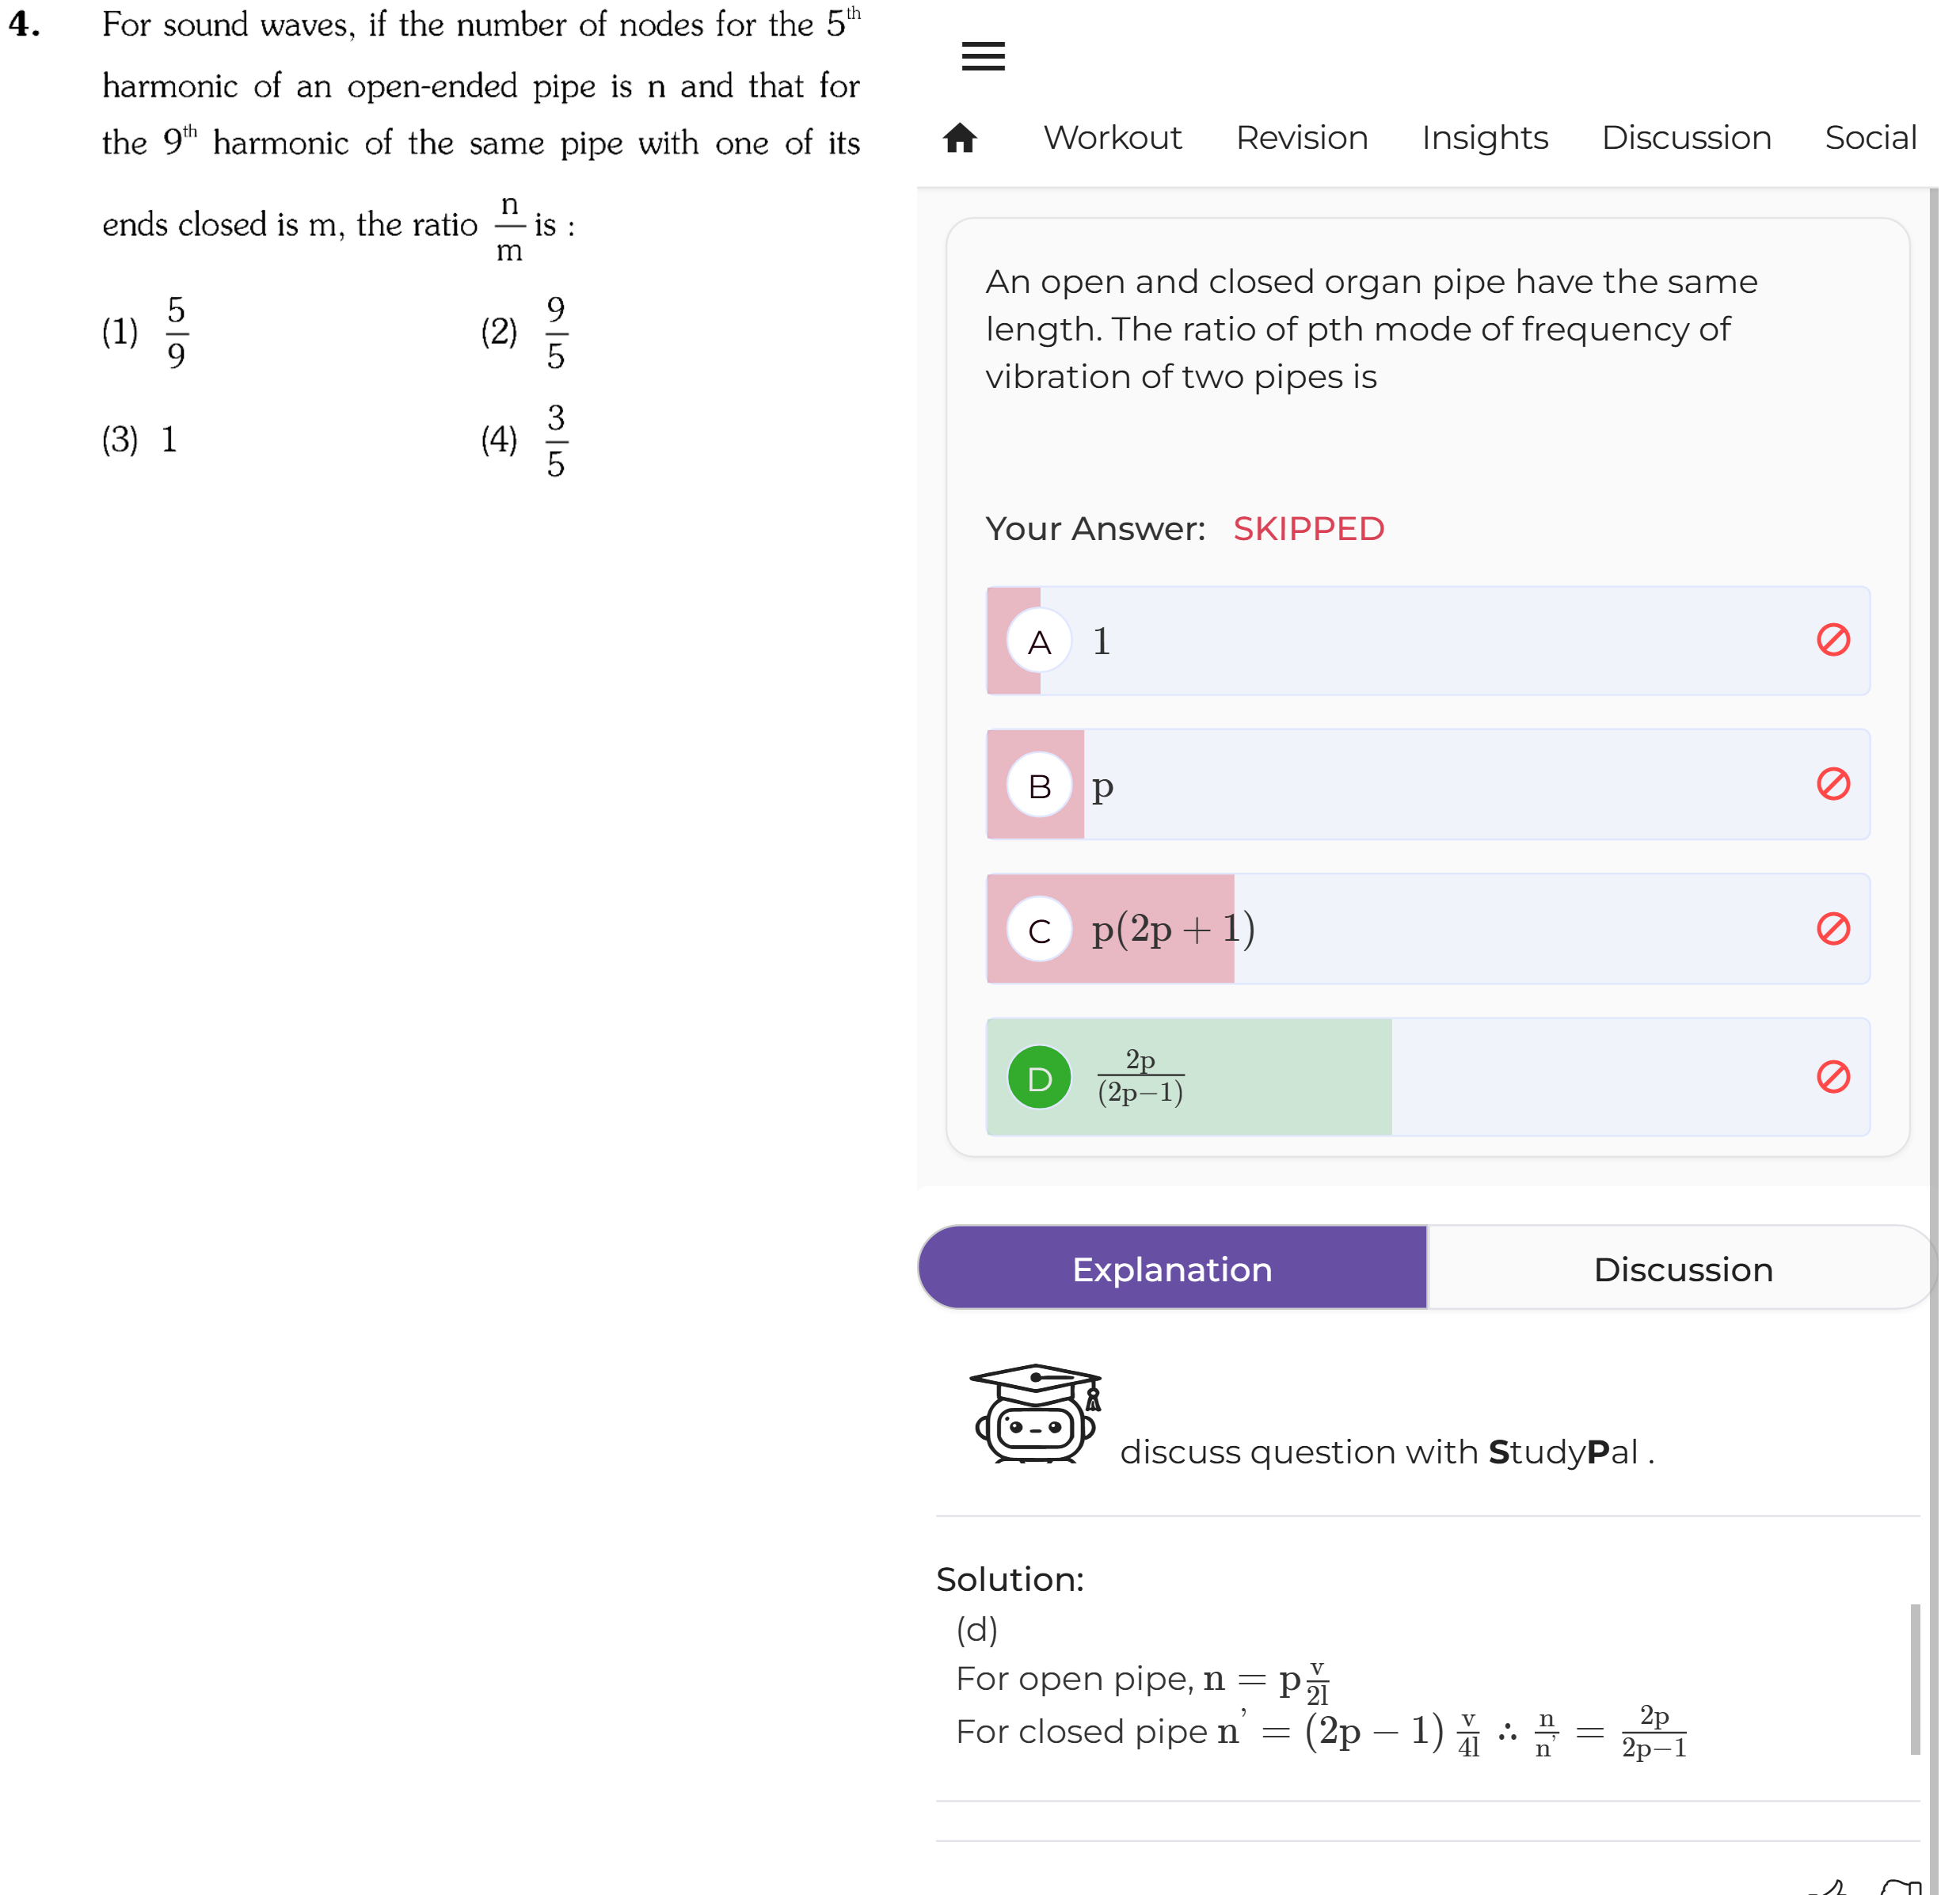Click the StudyPal robot mascot icon

pyautogui.click(x=1035, y=1412)
